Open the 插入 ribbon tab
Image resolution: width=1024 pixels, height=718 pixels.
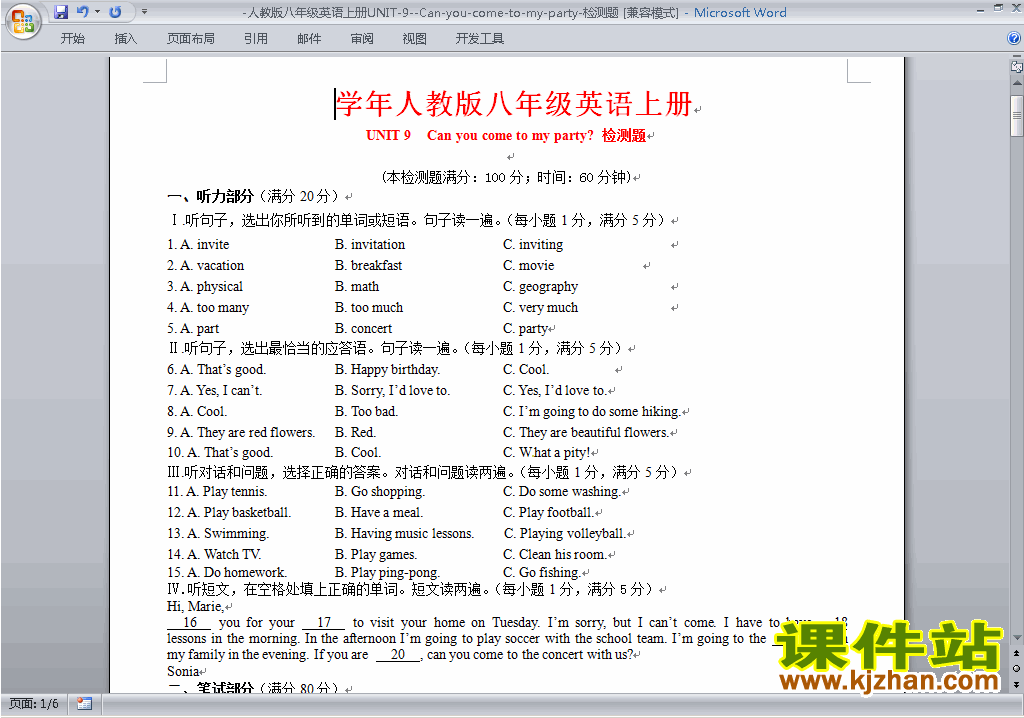tap(125, 39)
